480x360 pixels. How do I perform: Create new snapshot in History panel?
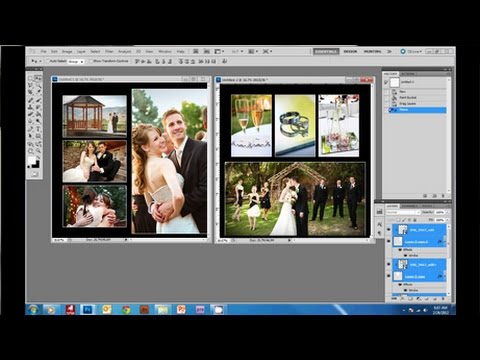pos(434,196)
